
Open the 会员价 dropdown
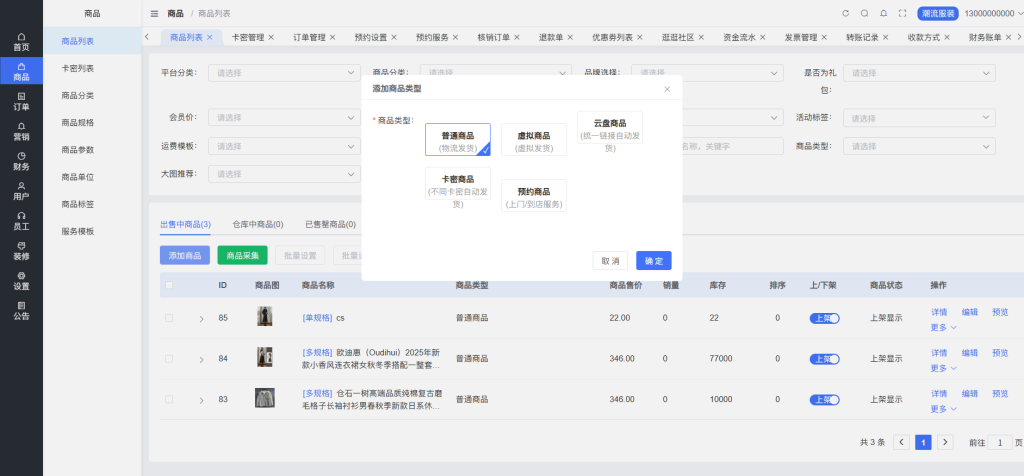tap(284, 118)
